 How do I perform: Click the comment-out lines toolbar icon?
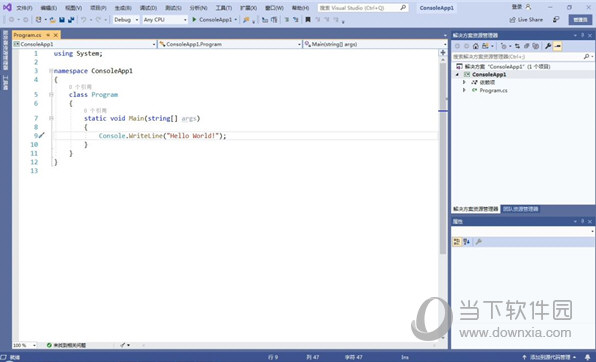(x=287, y=20)
